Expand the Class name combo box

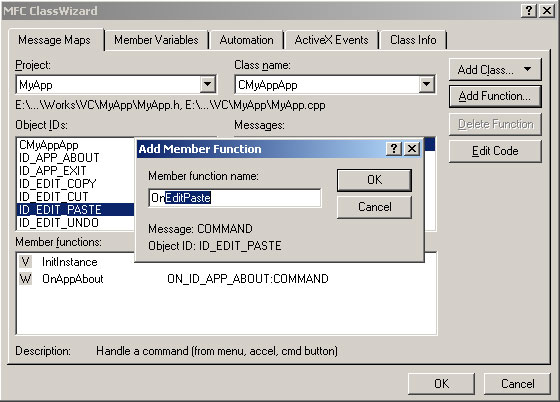[x=426, y=85]
